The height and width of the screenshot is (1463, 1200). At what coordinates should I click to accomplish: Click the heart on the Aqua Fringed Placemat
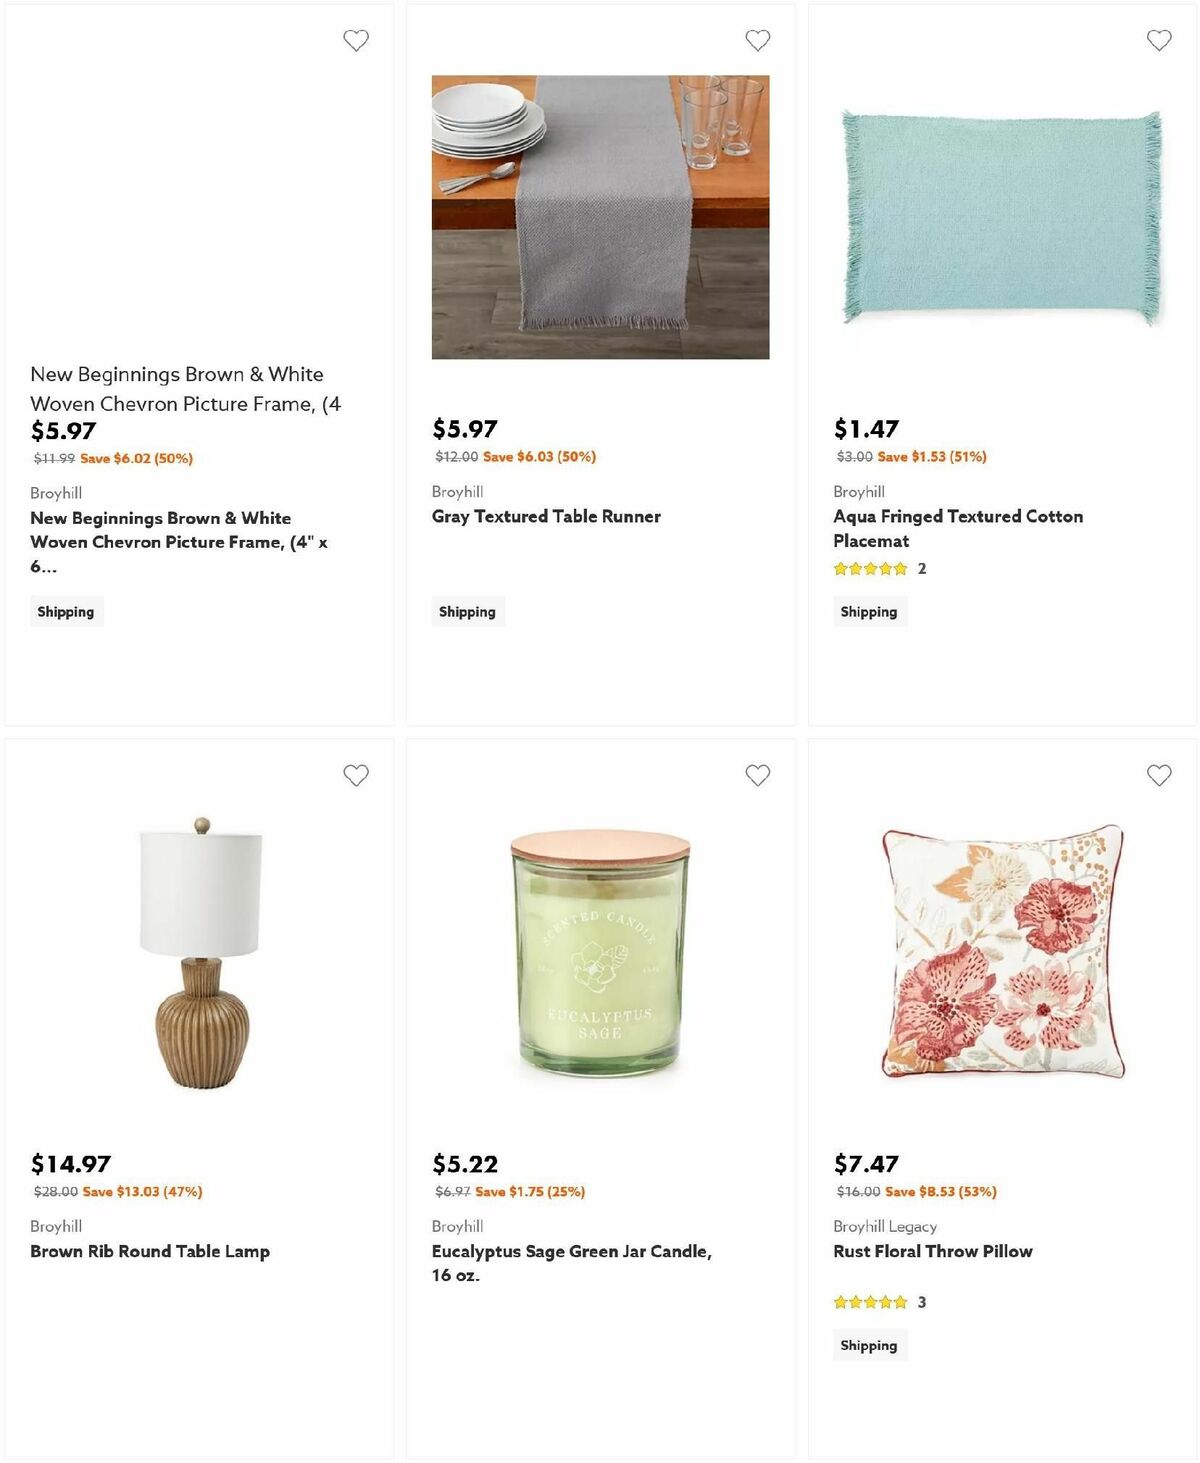coord(1160,40)
